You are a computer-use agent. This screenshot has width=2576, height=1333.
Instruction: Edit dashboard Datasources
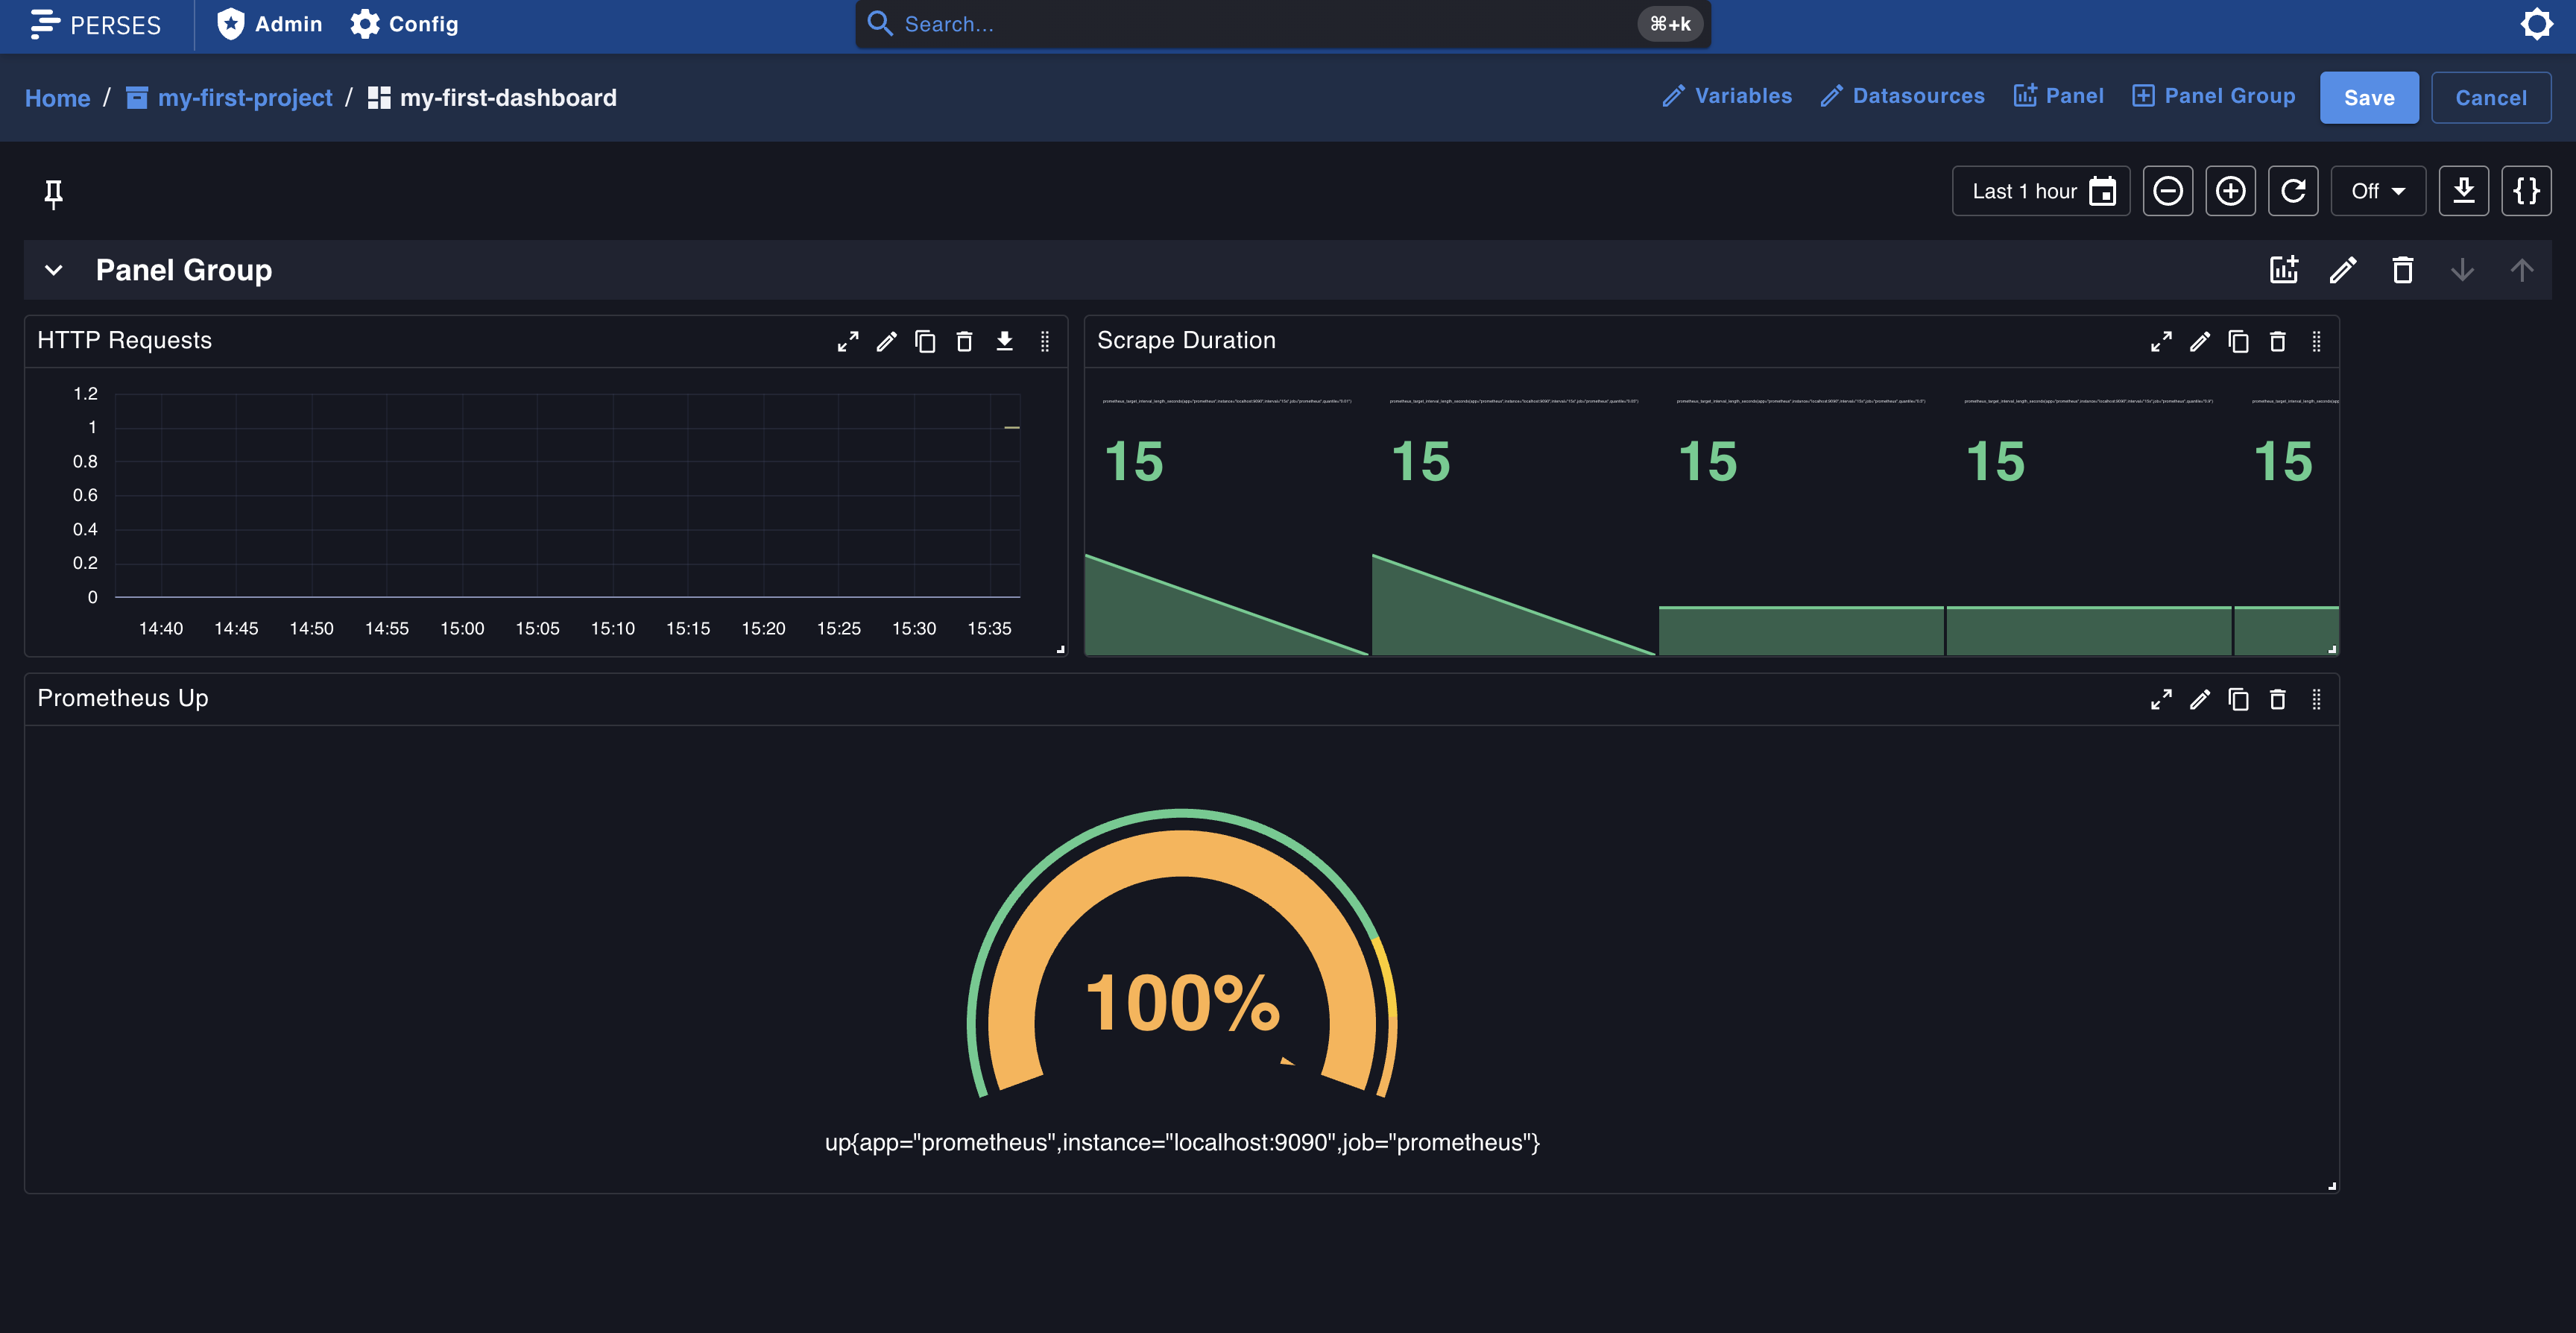pyautogui.click(x=1902, y=96)
